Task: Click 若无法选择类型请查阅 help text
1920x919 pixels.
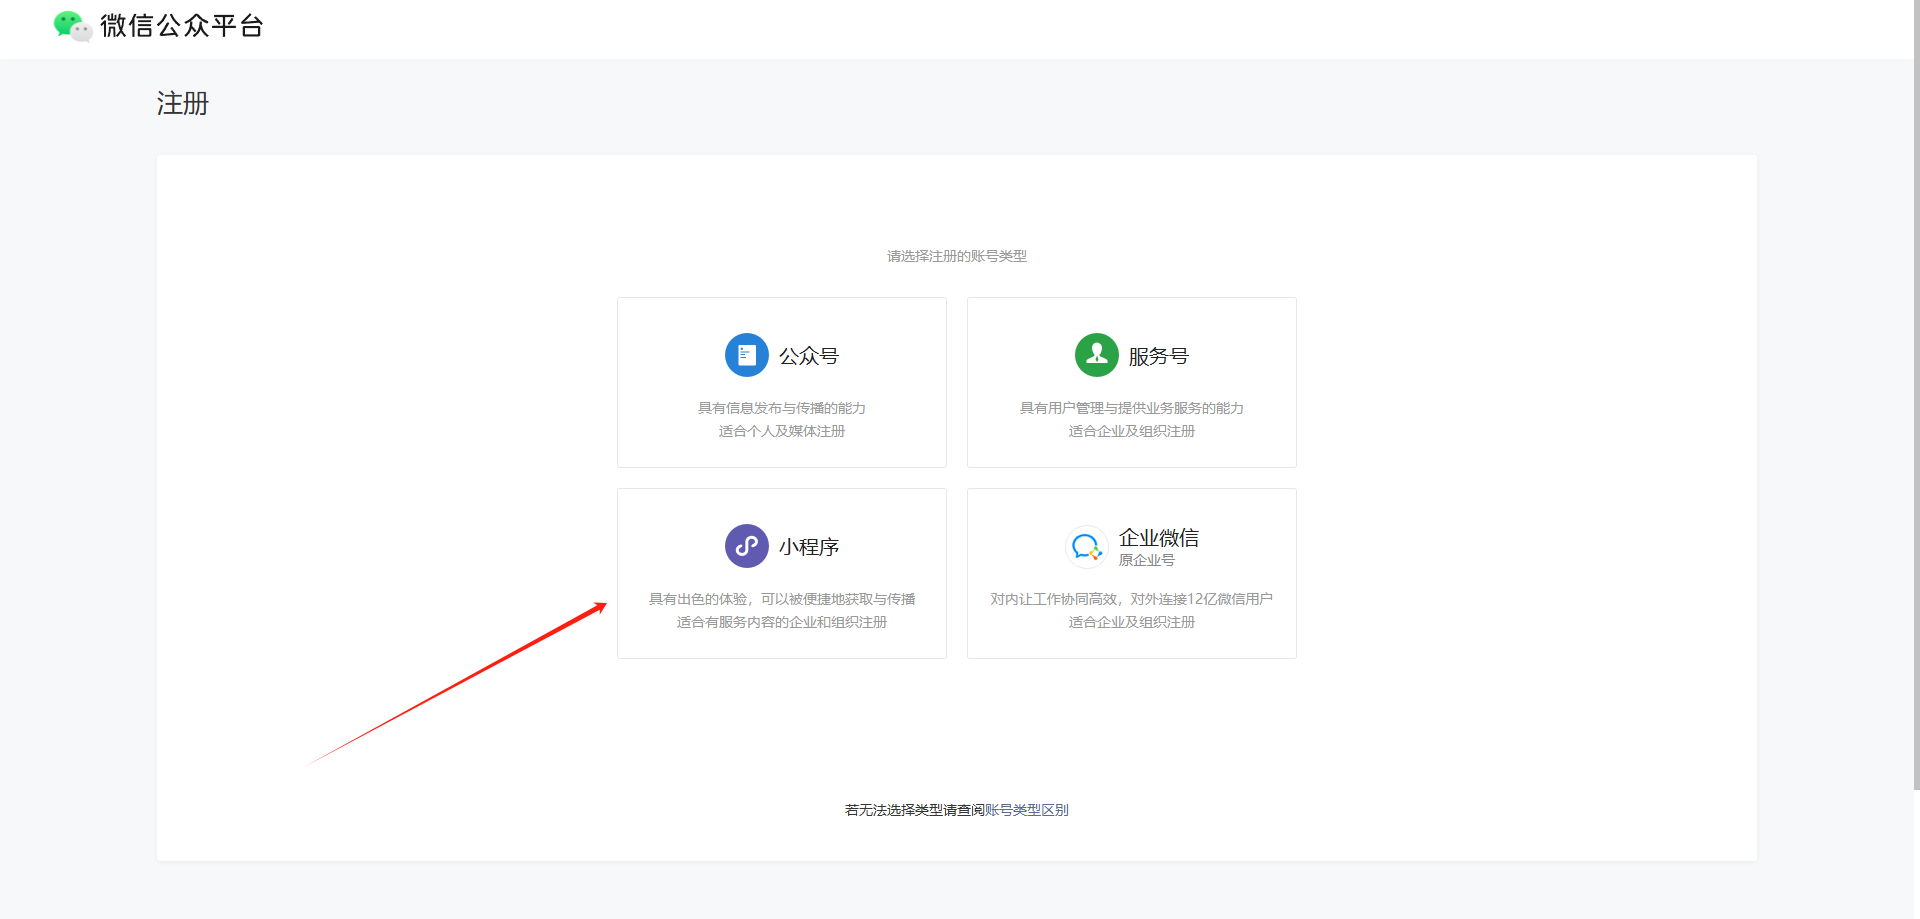Action: point(911,809)
